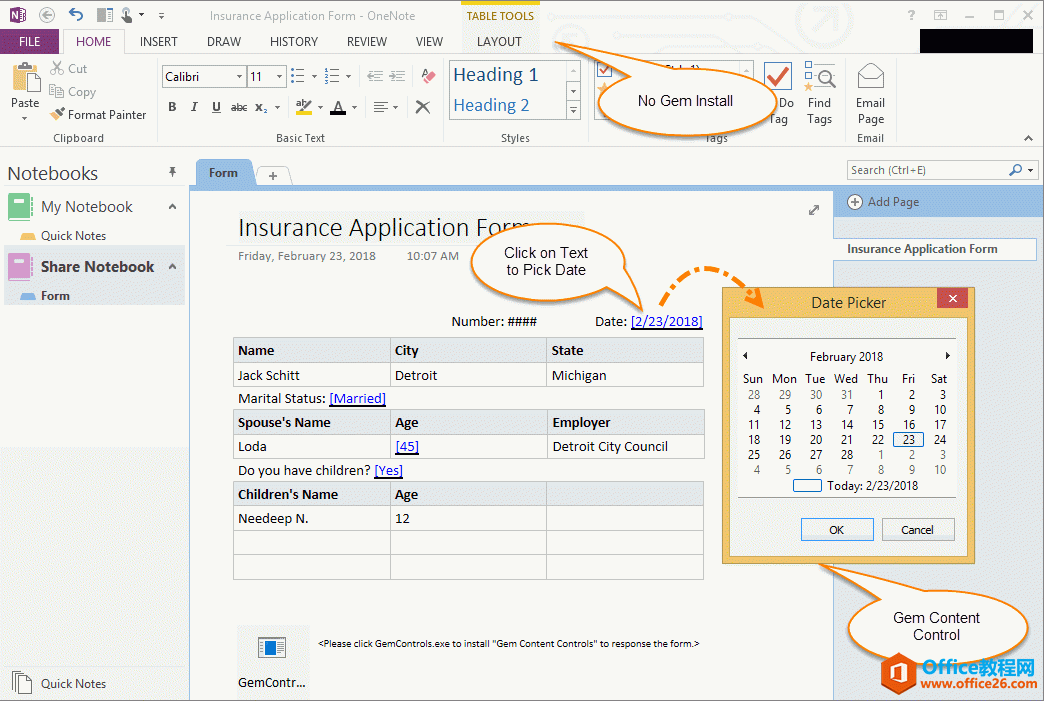Select the bulleted list icon
Image resolution: width=1044 pixels, height=701 pixels.
296,76
